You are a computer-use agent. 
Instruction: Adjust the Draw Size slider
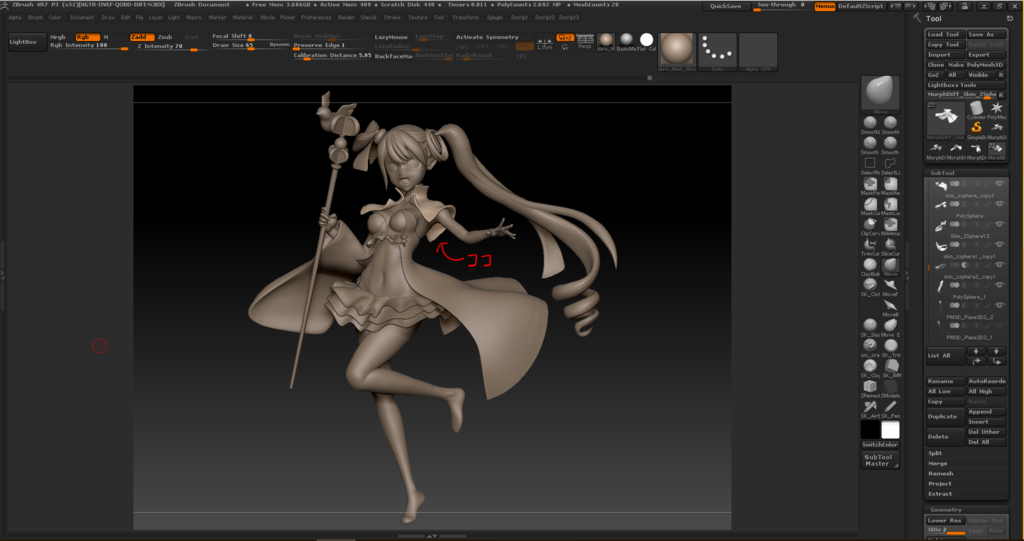pyautogui.click(x=251, y=46)
